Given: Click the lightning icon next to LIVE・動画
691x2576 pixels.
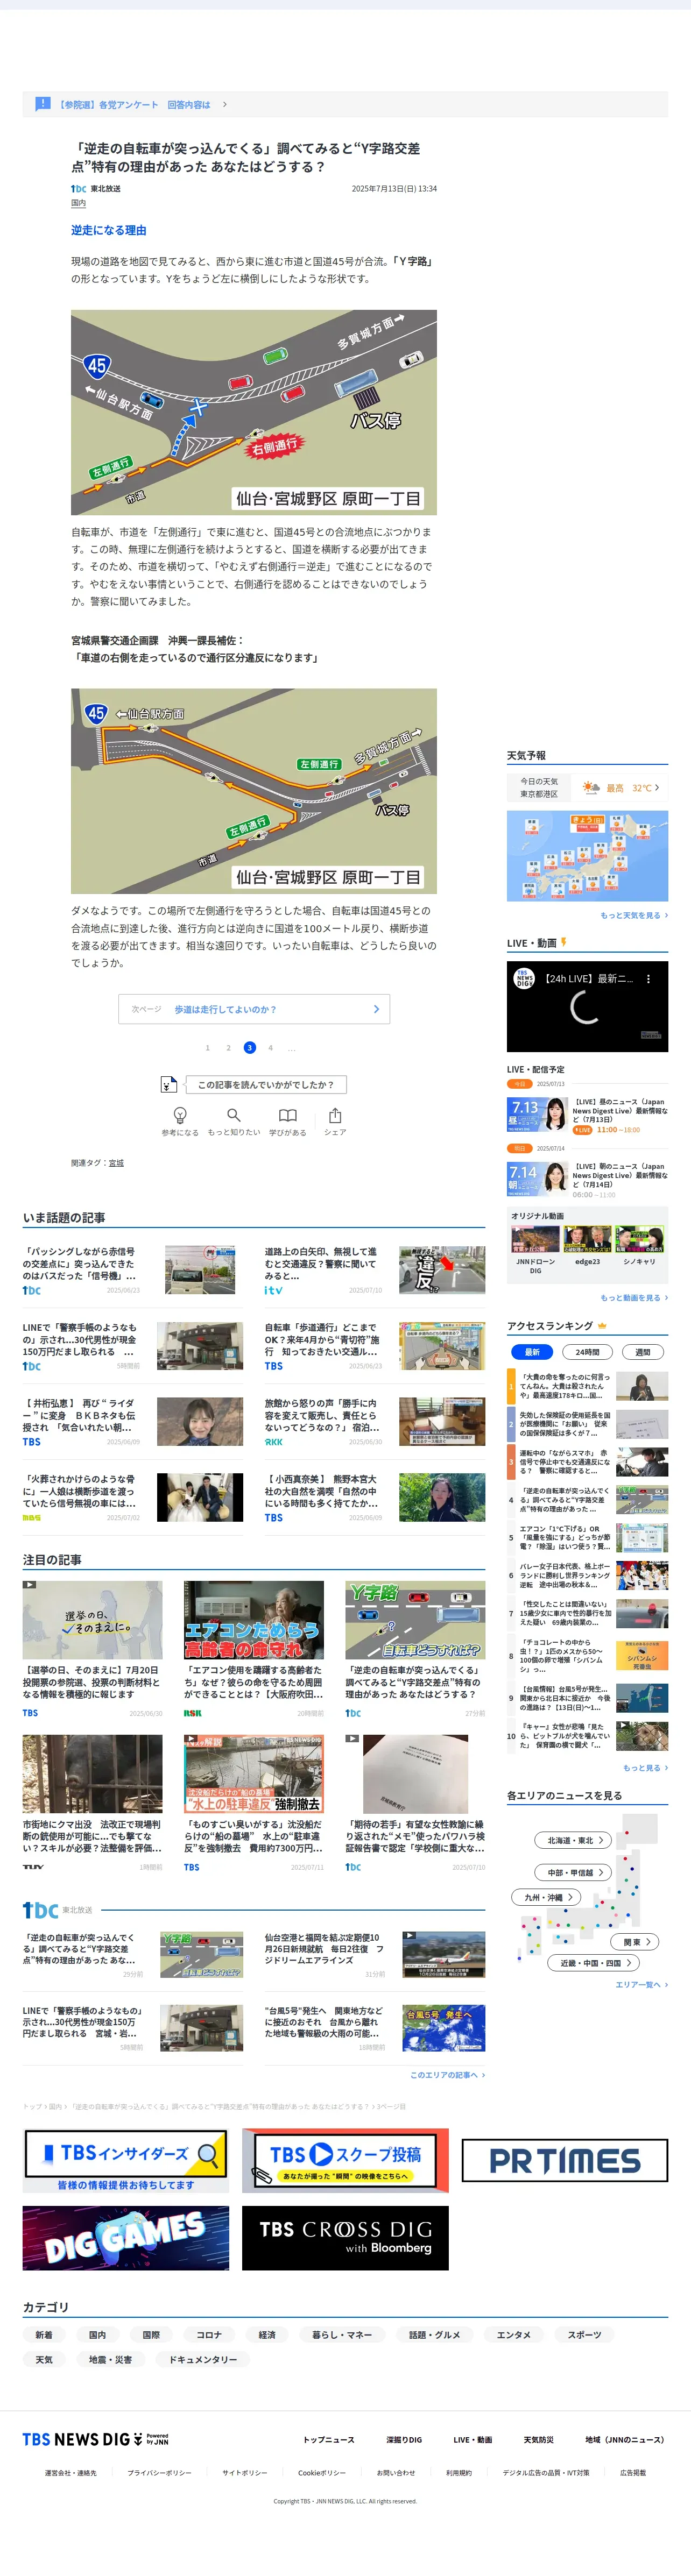Looking at the screenshot, I should point(564,942).
